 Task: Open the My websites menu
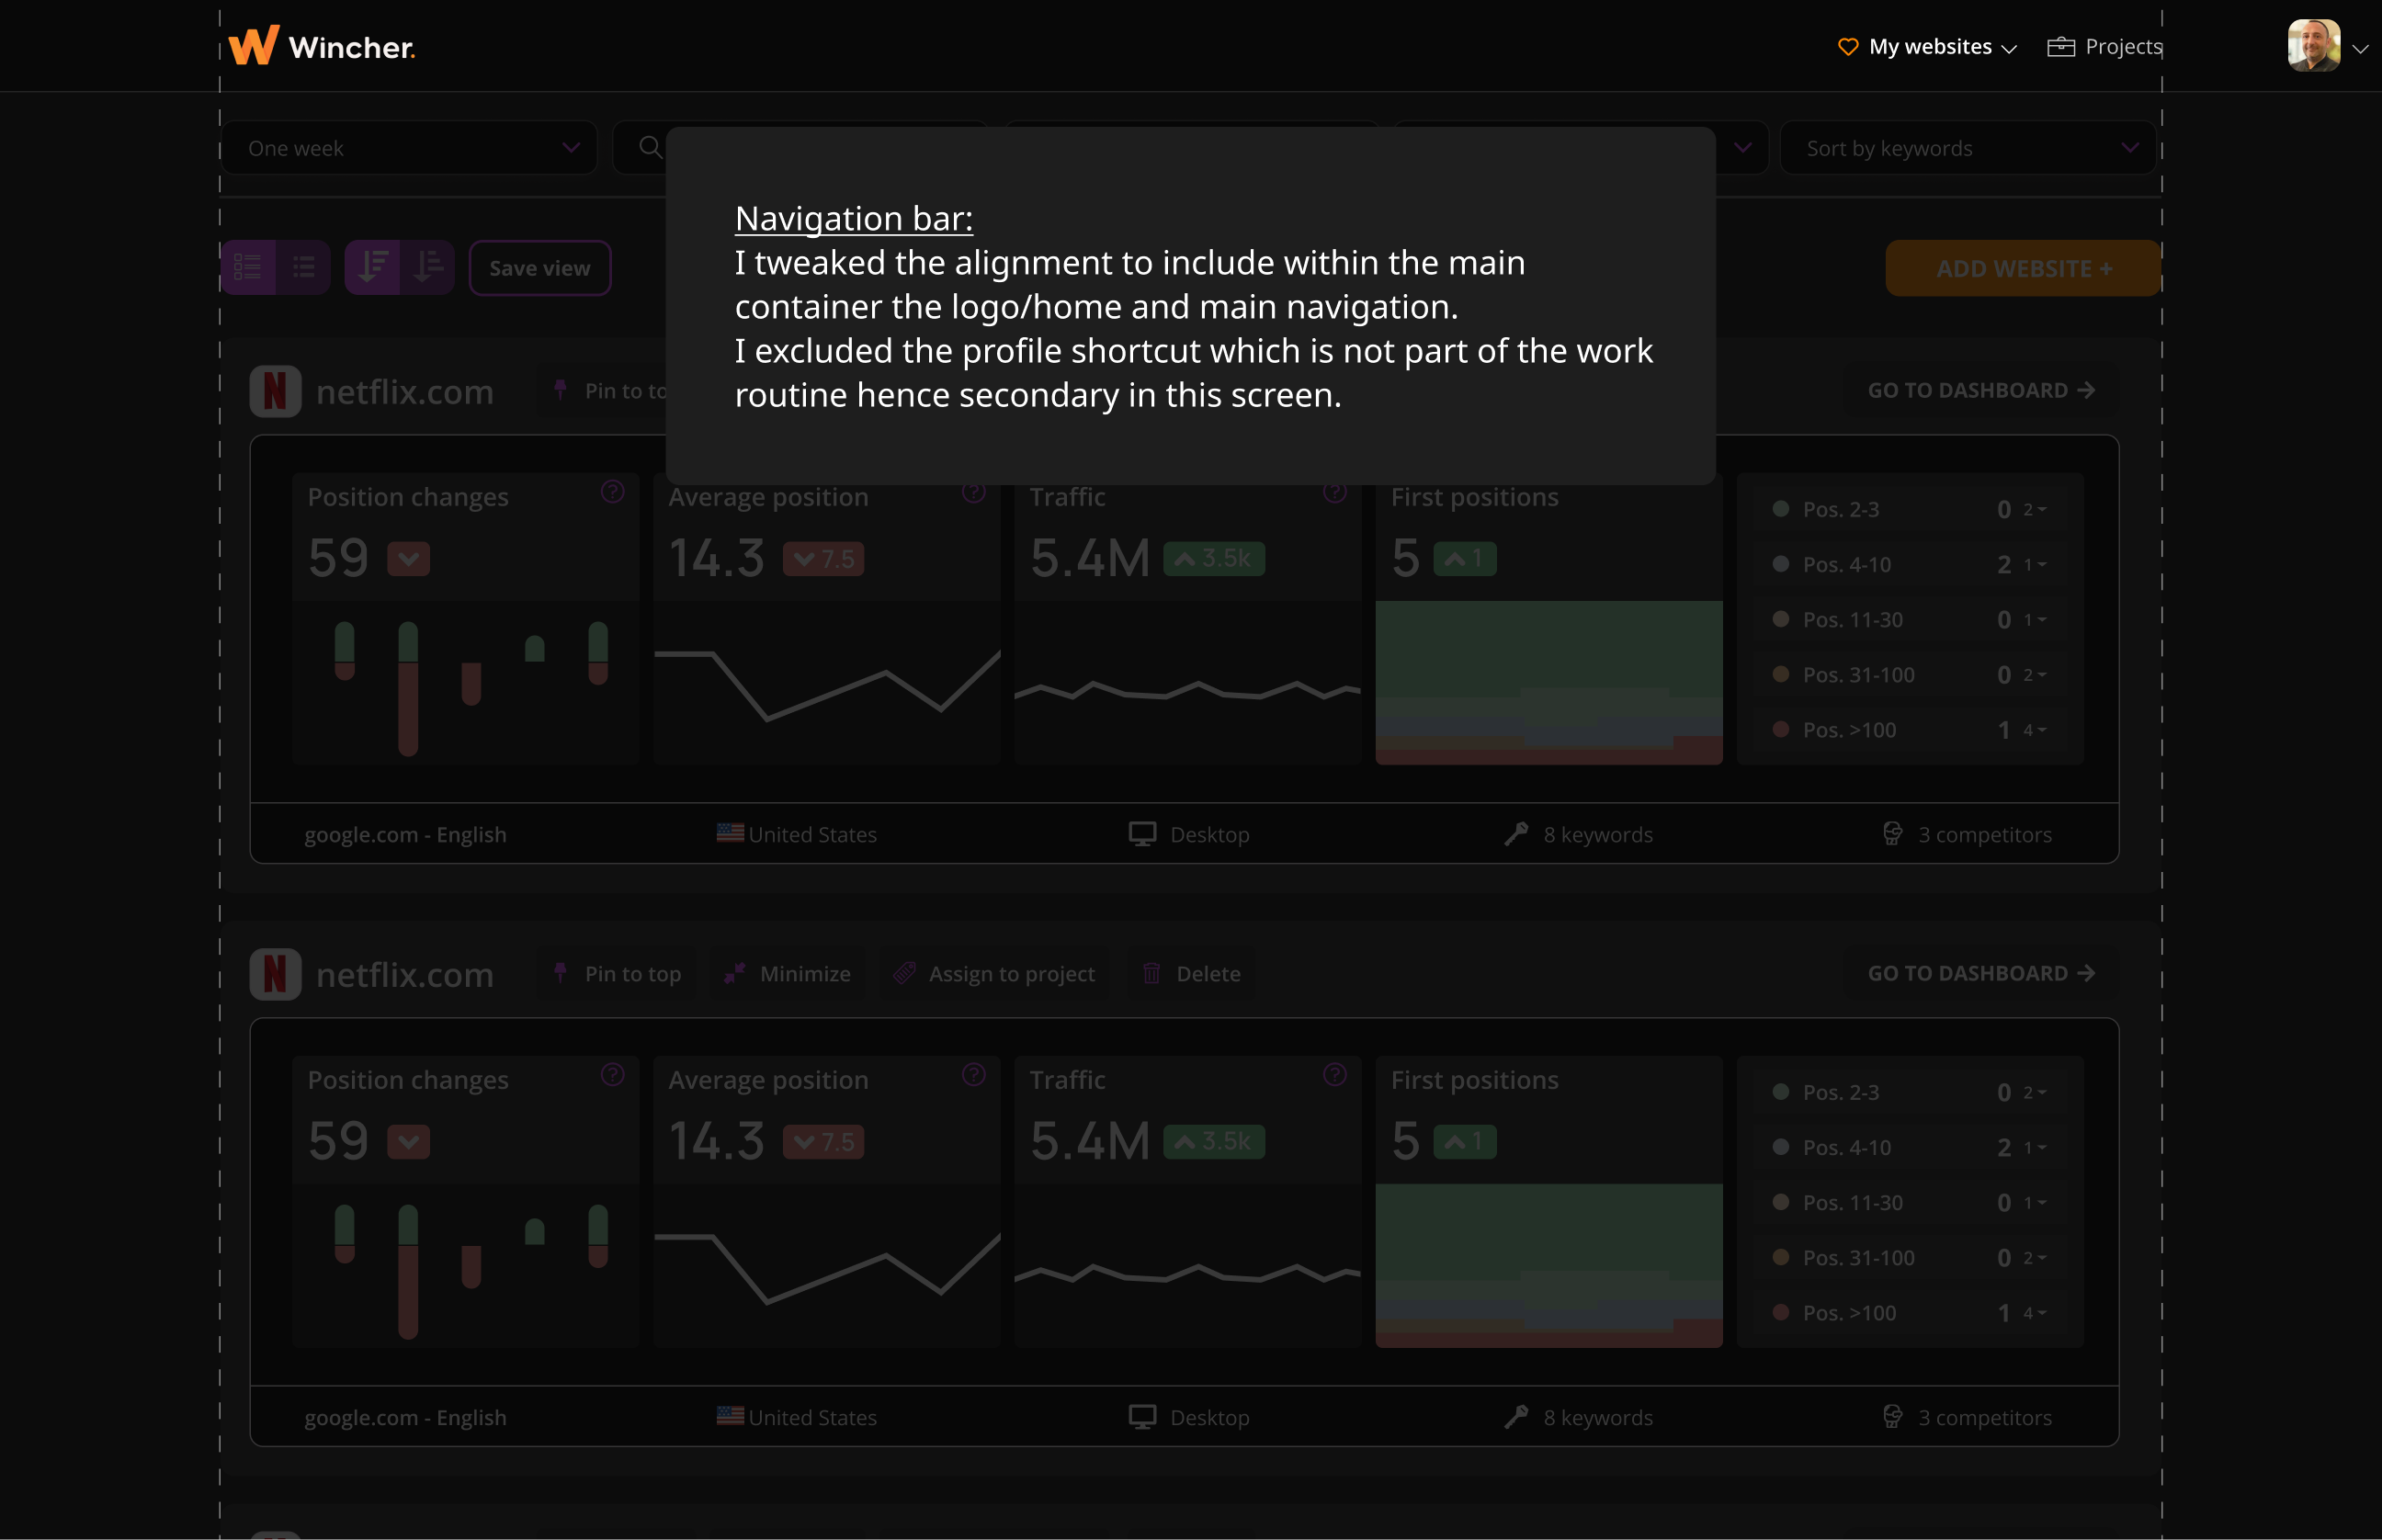coord(1927,46)
